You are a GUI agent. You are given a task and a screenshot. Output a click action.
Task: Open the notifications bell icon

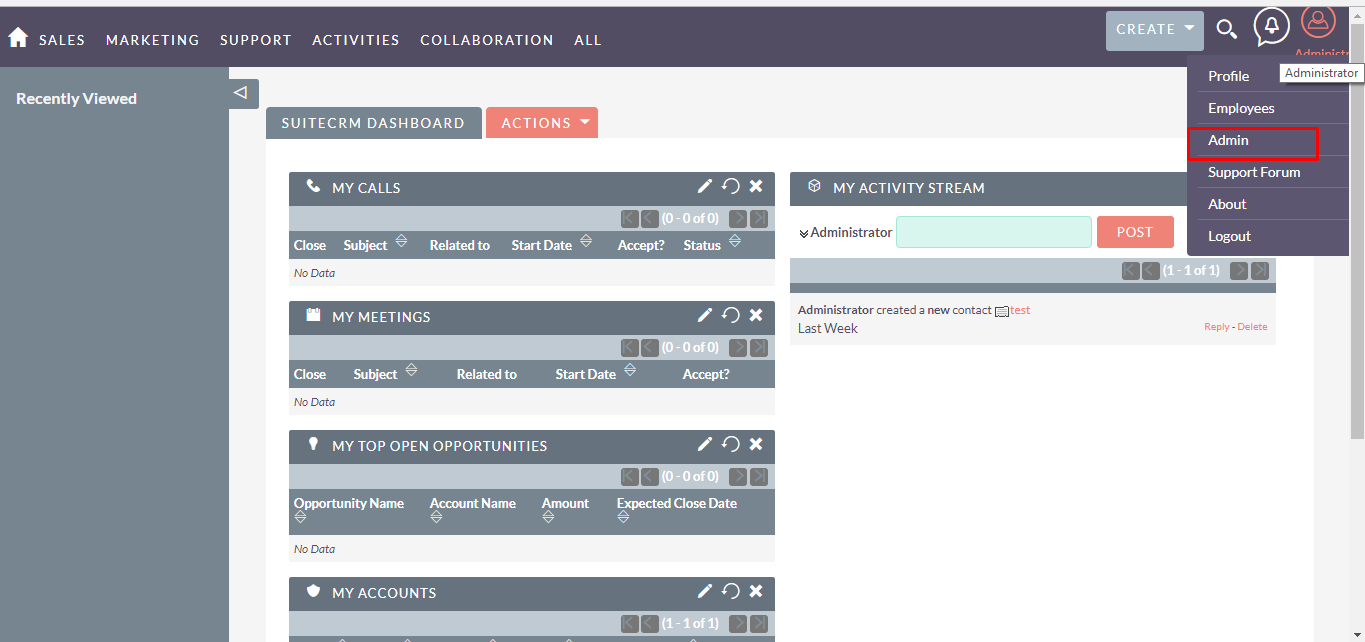pyautogui.click(x=1271, y=27)
